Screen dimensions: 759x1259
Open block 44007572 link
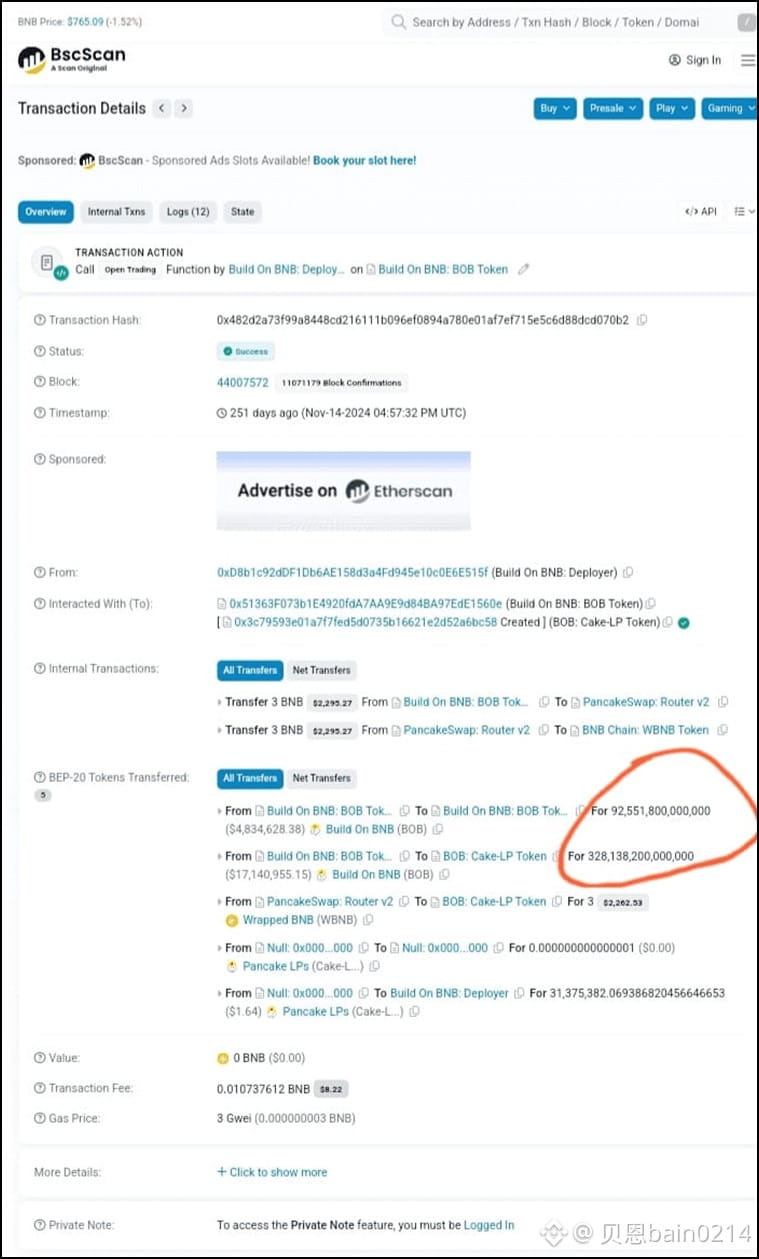click(243, 382)
